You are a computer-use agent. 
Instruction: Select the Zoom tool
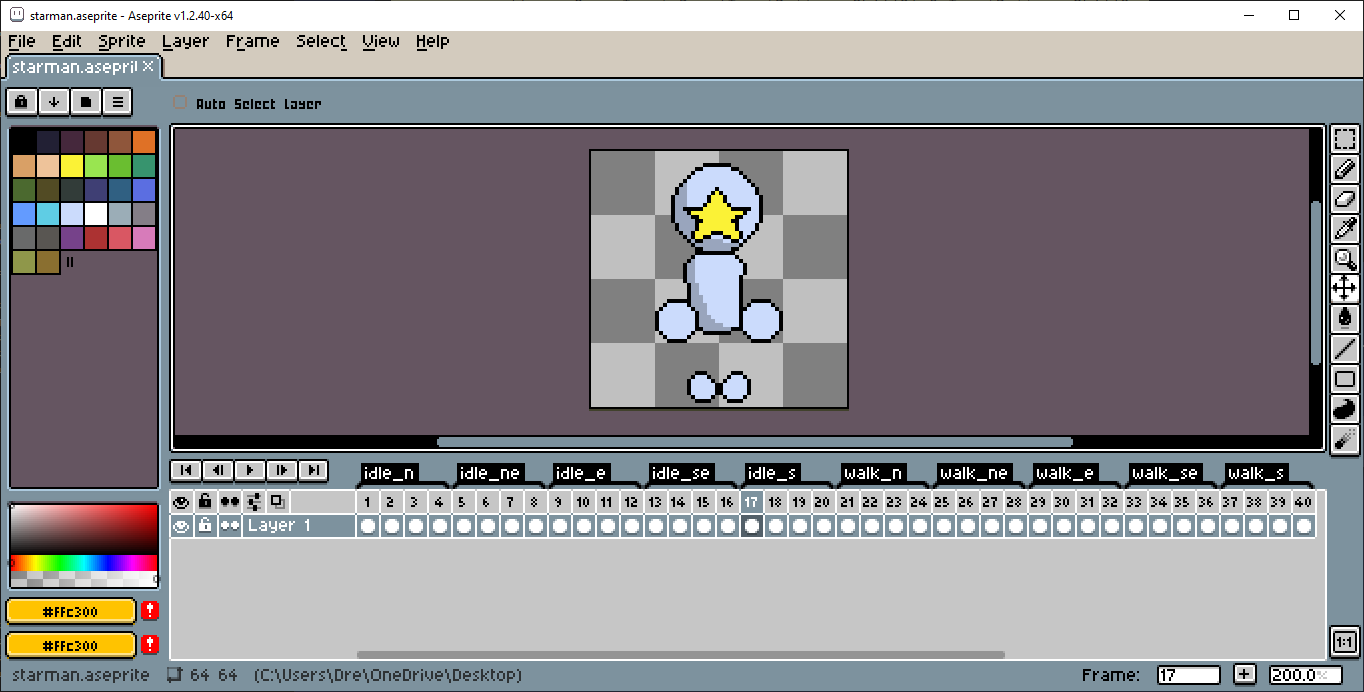1345,259
